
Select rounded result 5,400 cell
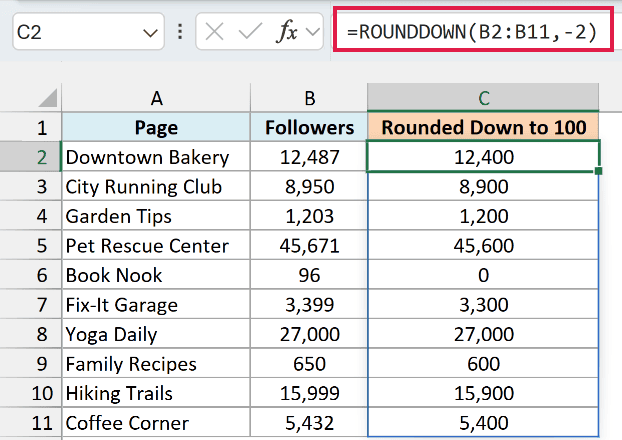click(x=483, y=423)
